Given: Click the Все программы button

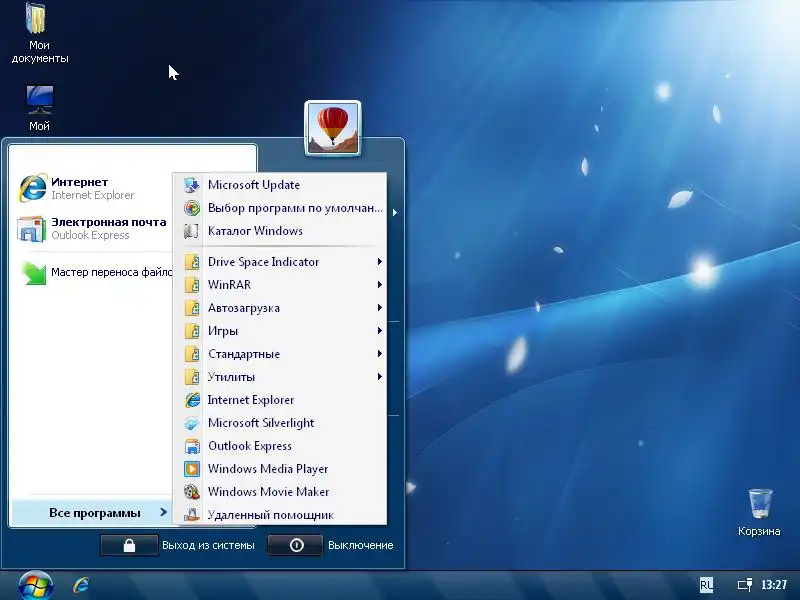Looking at the screenshot, I should [92, 513].
